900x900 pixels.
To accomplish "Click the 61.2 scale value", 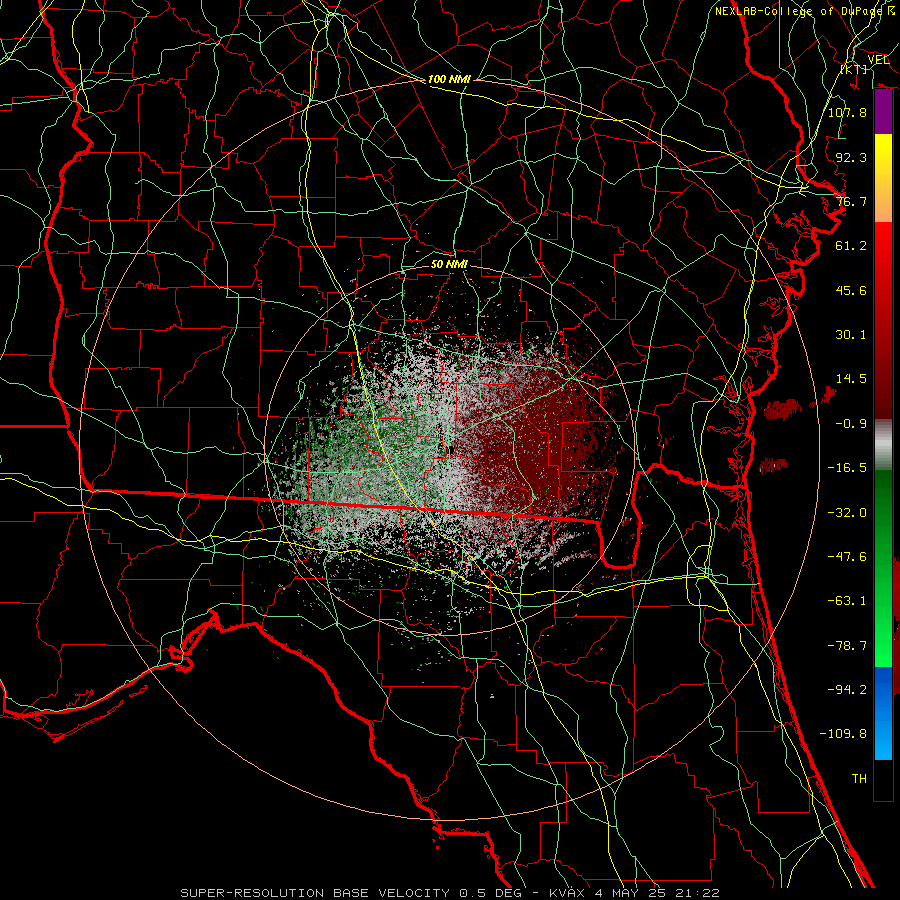I will coord(851,246).
